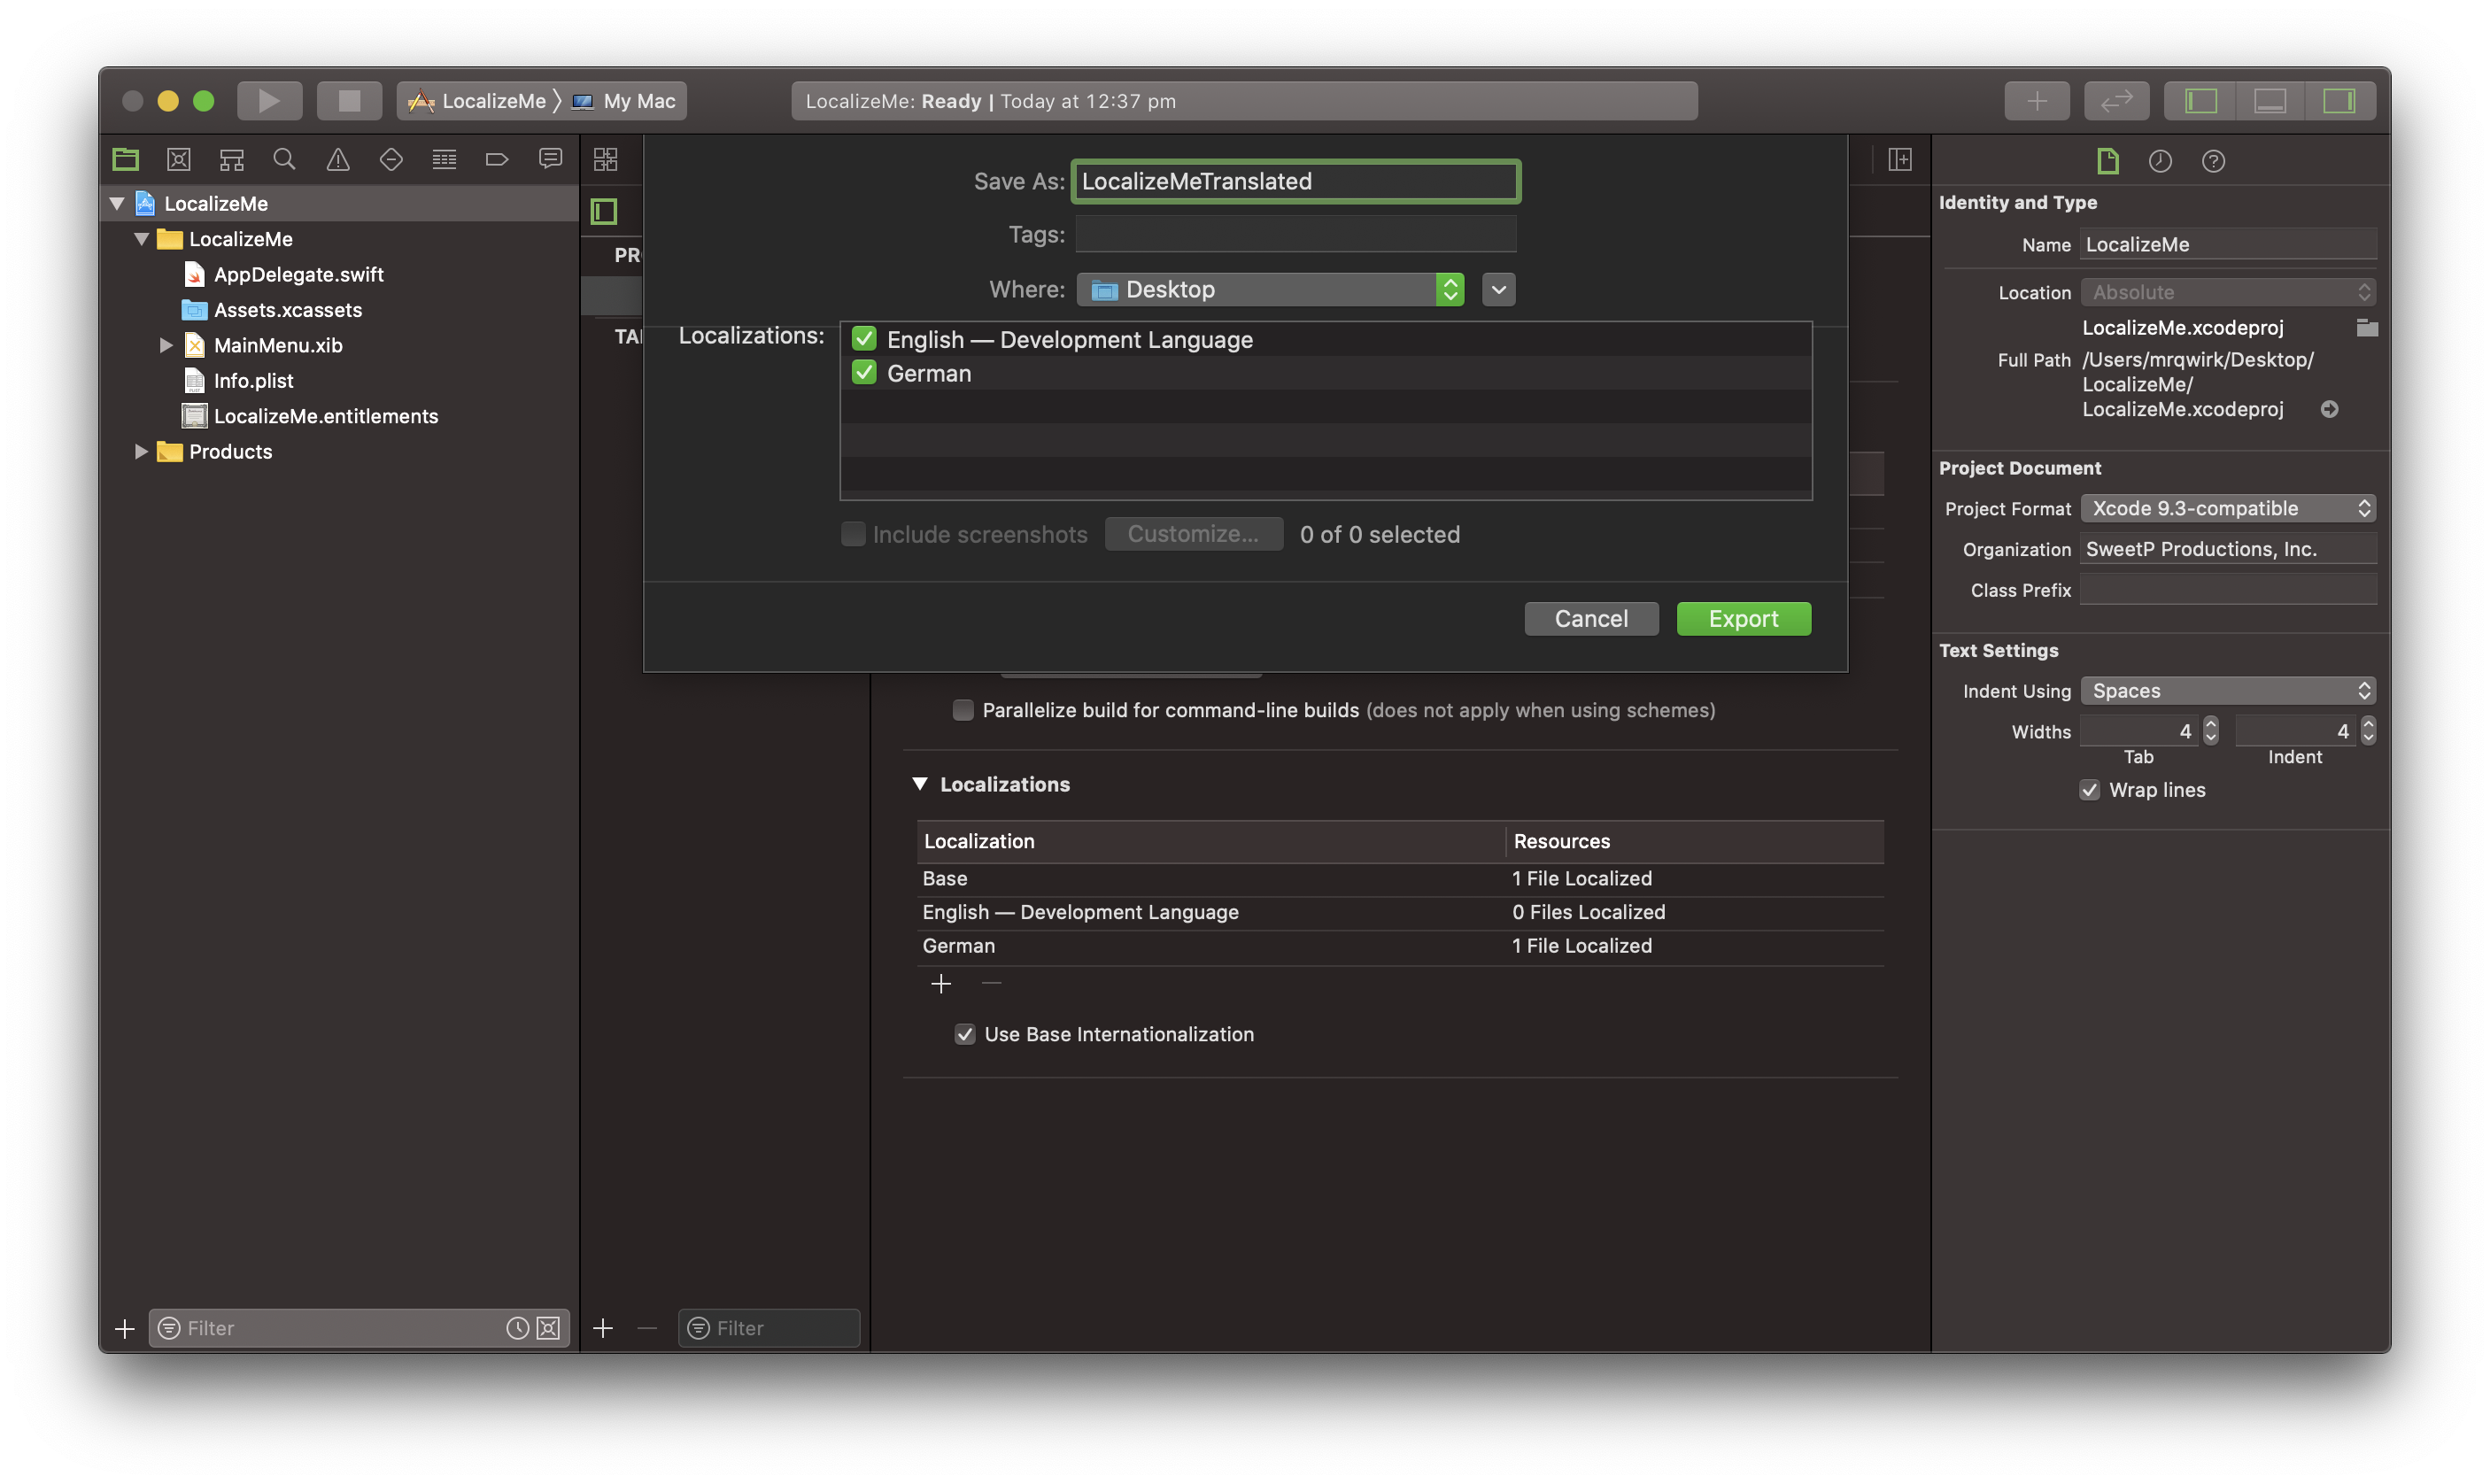Open Indent Using Spaces dropdown
This screenshot has height=1484, width=2490.
coord(2228,691)
